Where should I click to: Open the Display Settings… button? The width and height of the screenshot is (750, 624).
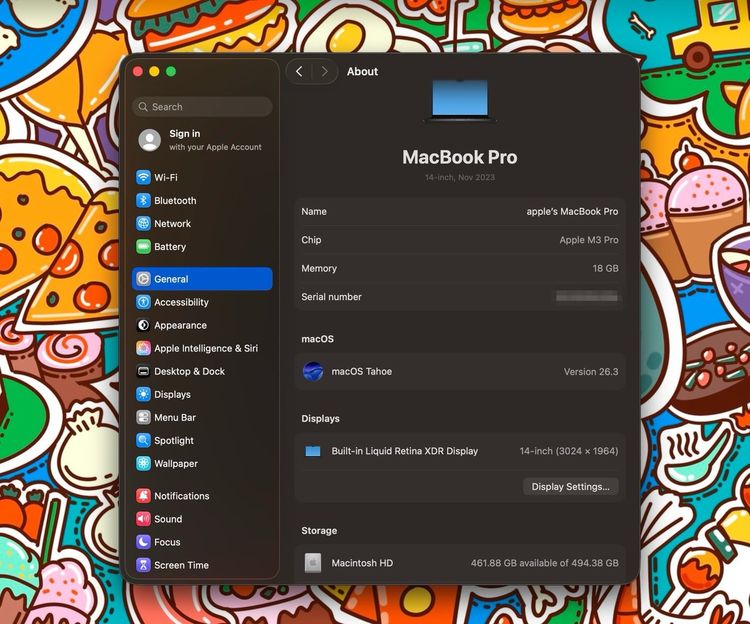coord(571,487)
